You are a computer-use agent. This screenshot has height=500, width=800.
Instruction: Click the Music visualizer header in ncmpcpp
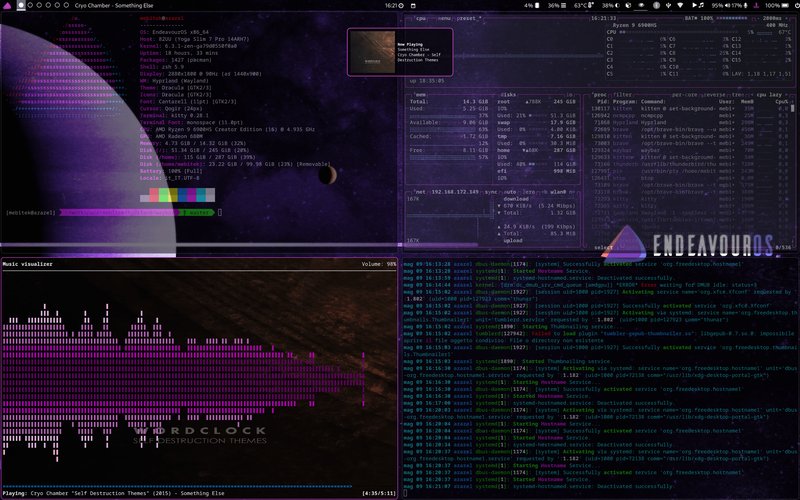click(28, 264)
